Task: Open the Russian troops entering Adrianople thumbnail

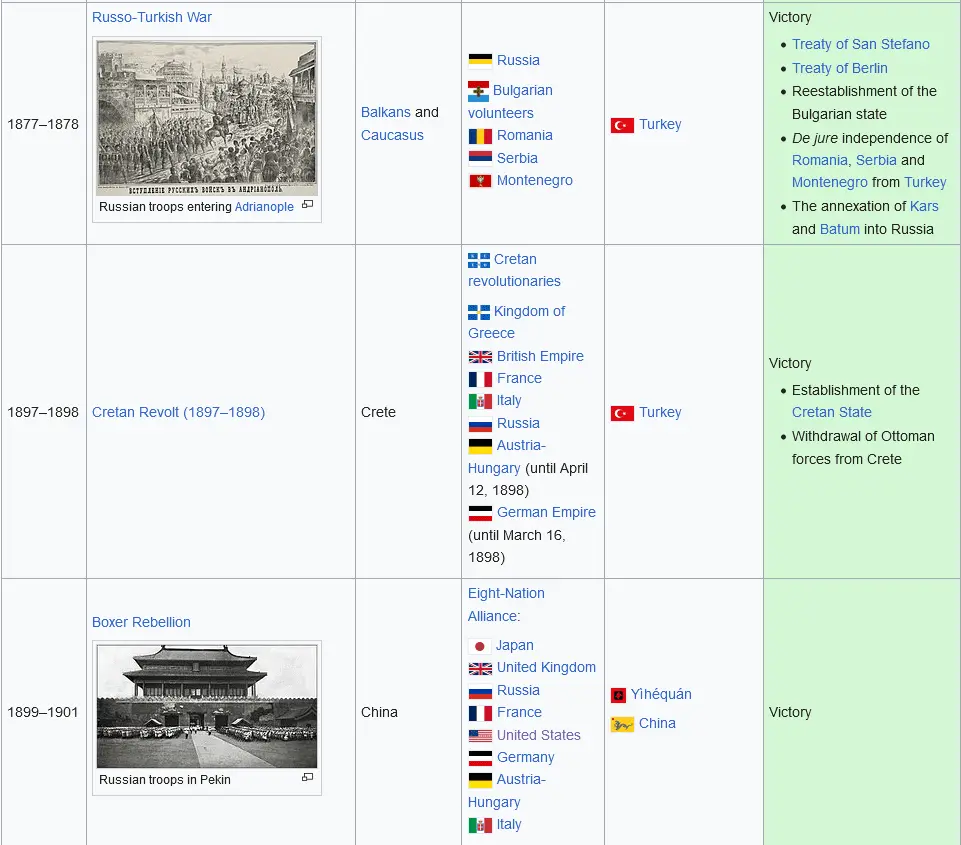Action: pyautogui.click(x=207, y=118)
